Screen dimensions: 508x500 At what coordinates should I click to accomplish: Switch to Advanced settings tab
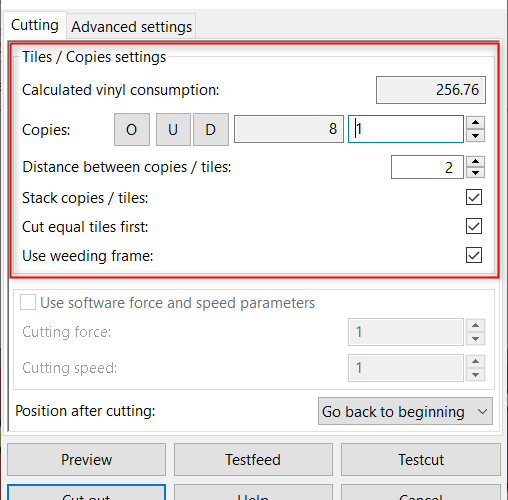pyautogui.click(x=131, y=27)
